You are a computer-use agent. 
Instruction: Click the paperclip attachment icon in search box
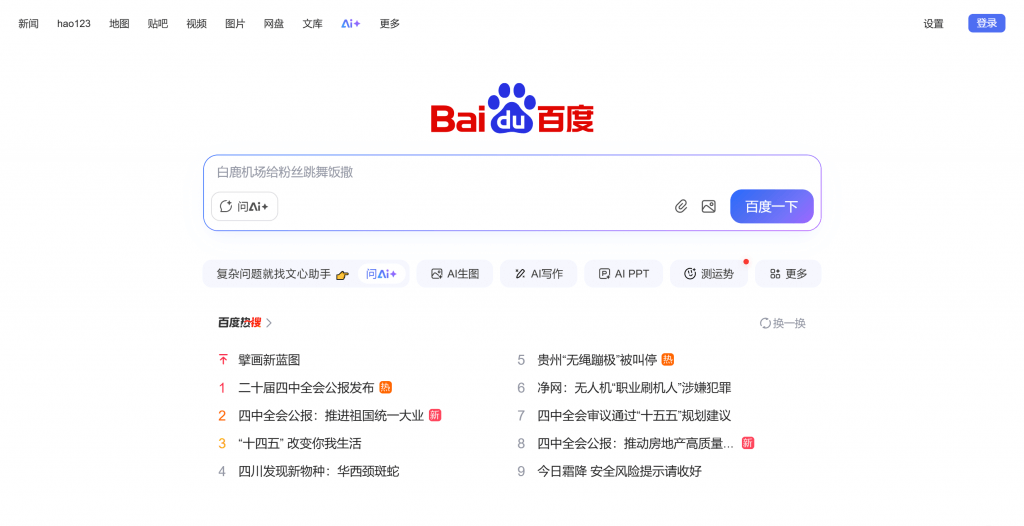[681, 206]
